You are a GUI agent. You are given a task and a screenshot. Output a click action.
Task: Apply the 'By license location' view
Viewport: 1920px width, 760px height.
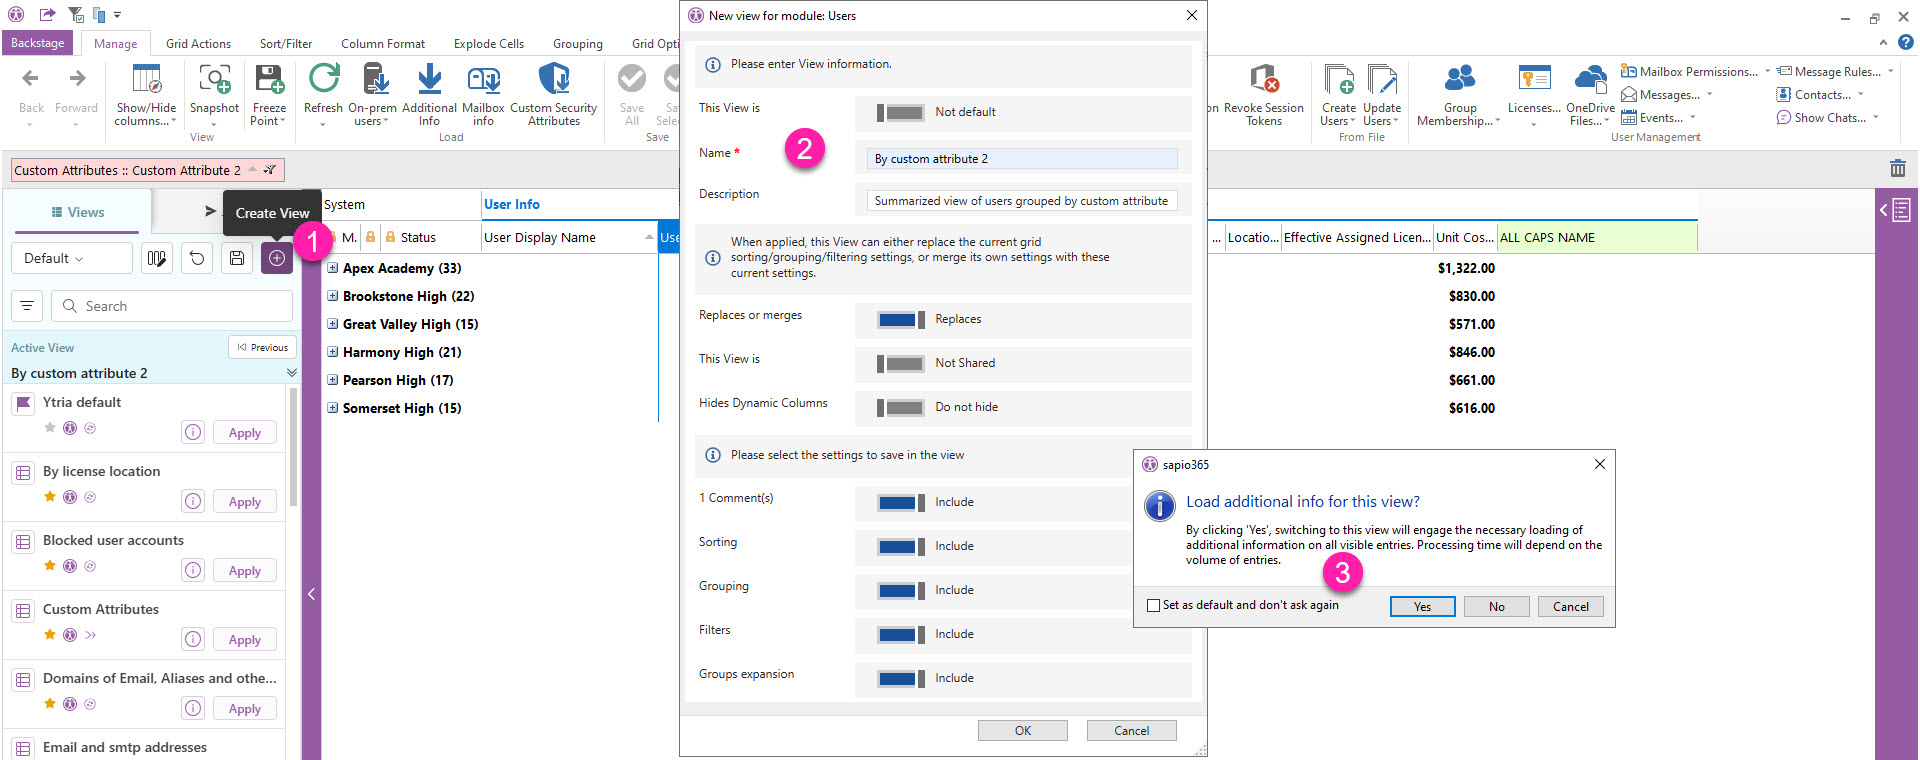(244, 502)
